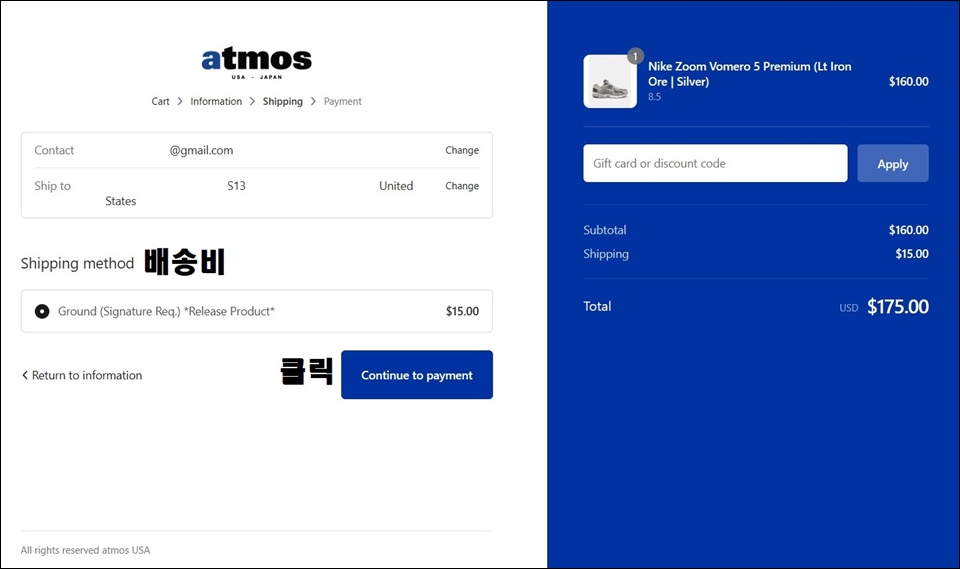
Task: Click the Subtotal $160.00 value
Action: 909,230
